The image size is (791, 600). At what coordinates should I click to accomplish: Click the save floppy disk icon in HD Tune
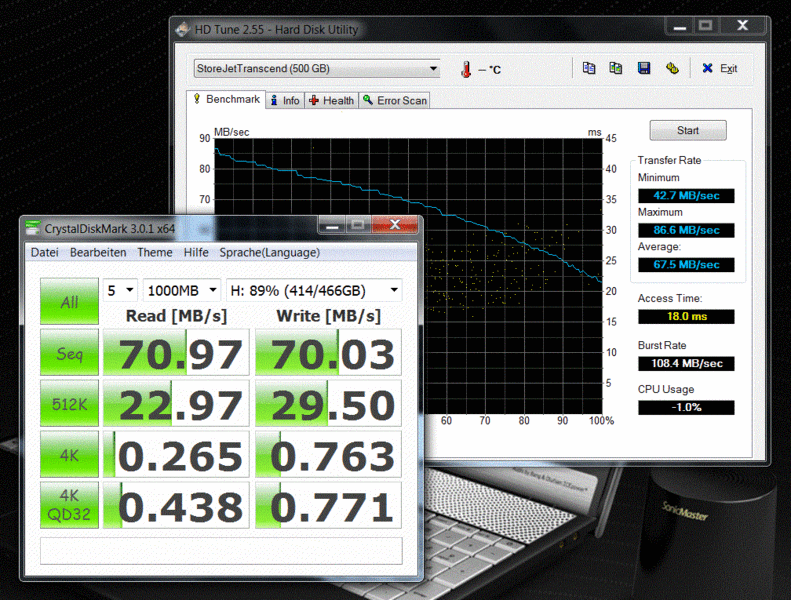(644, 68)
